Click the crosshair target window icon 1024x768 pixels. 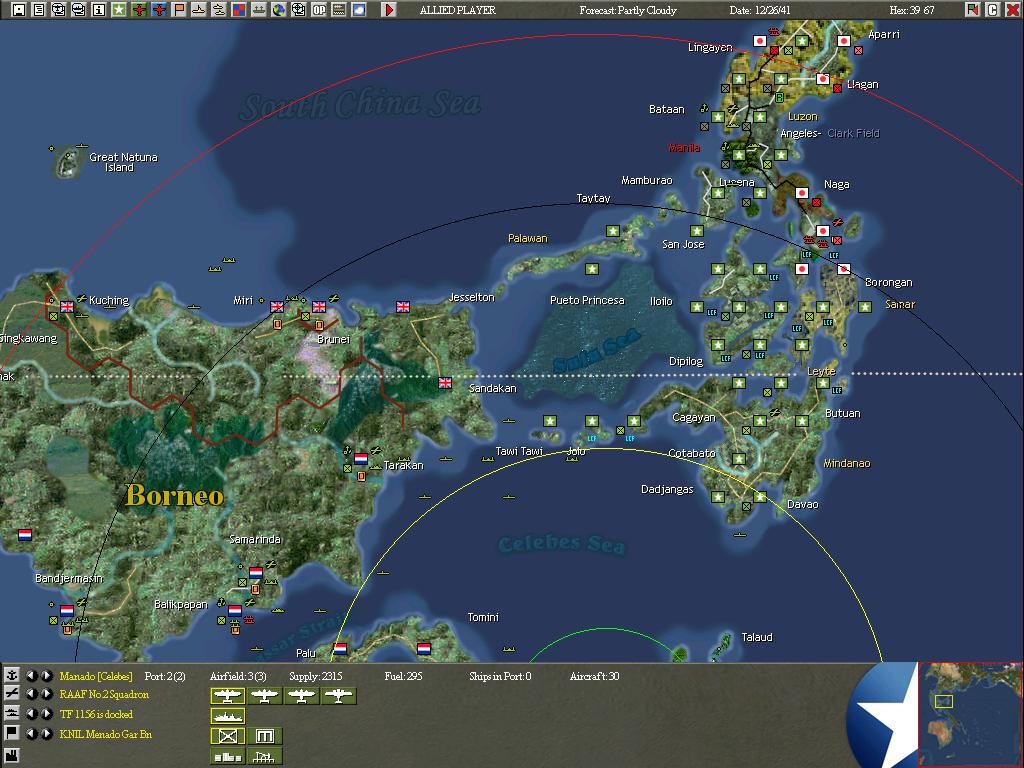click(x=298, y=10)
